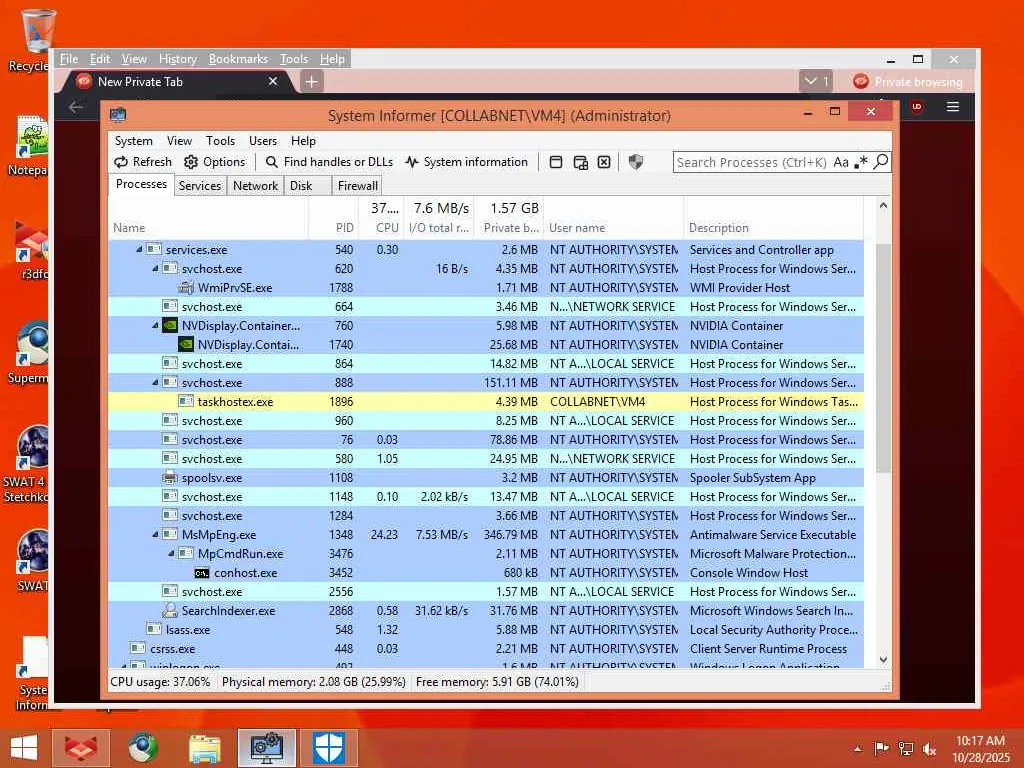Viewport: 1024px width, 768px height.
Task: Open File Explorer from taskbar
Action: (x=204, y=748)
